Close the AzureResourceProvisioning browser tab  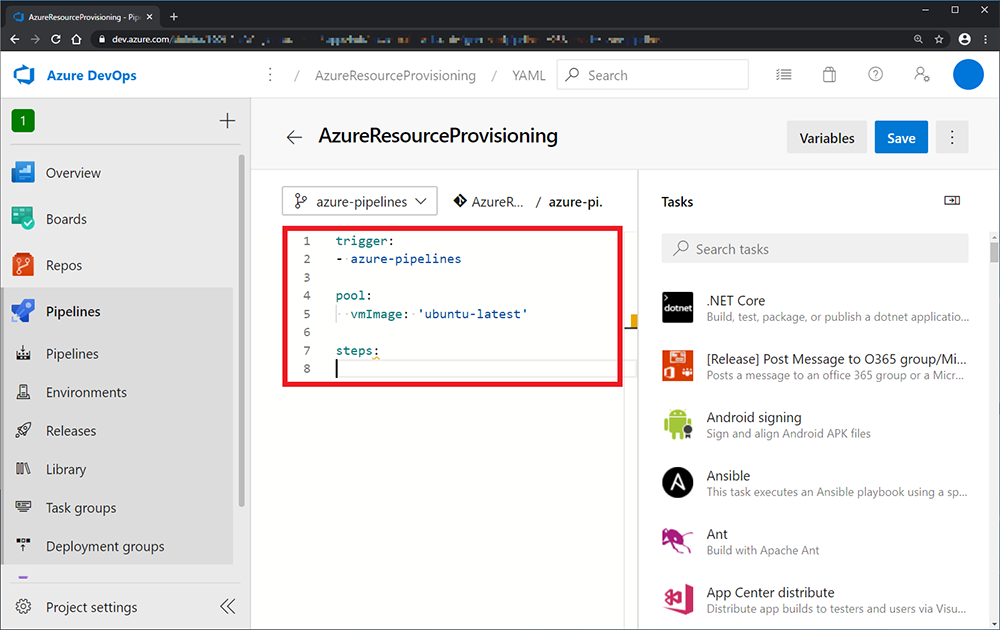(x=149, y=17)
